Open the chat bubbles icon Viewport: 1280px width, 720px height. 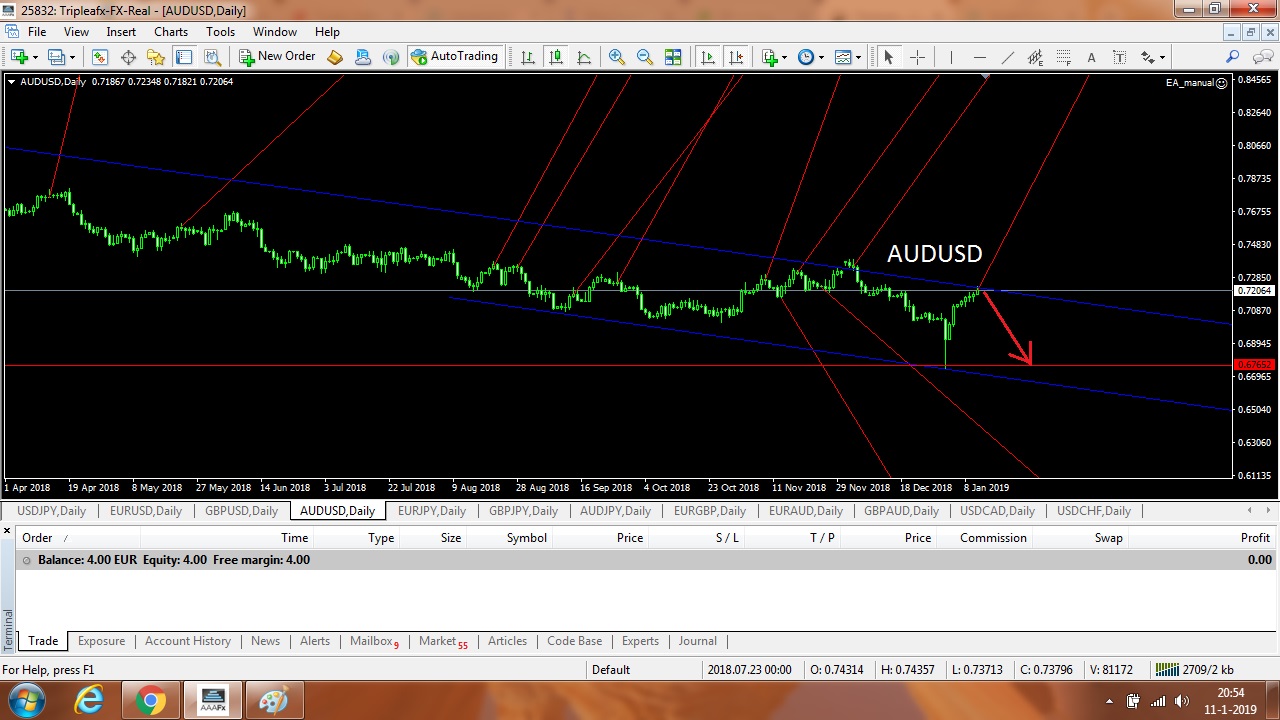pos(1261,57)
